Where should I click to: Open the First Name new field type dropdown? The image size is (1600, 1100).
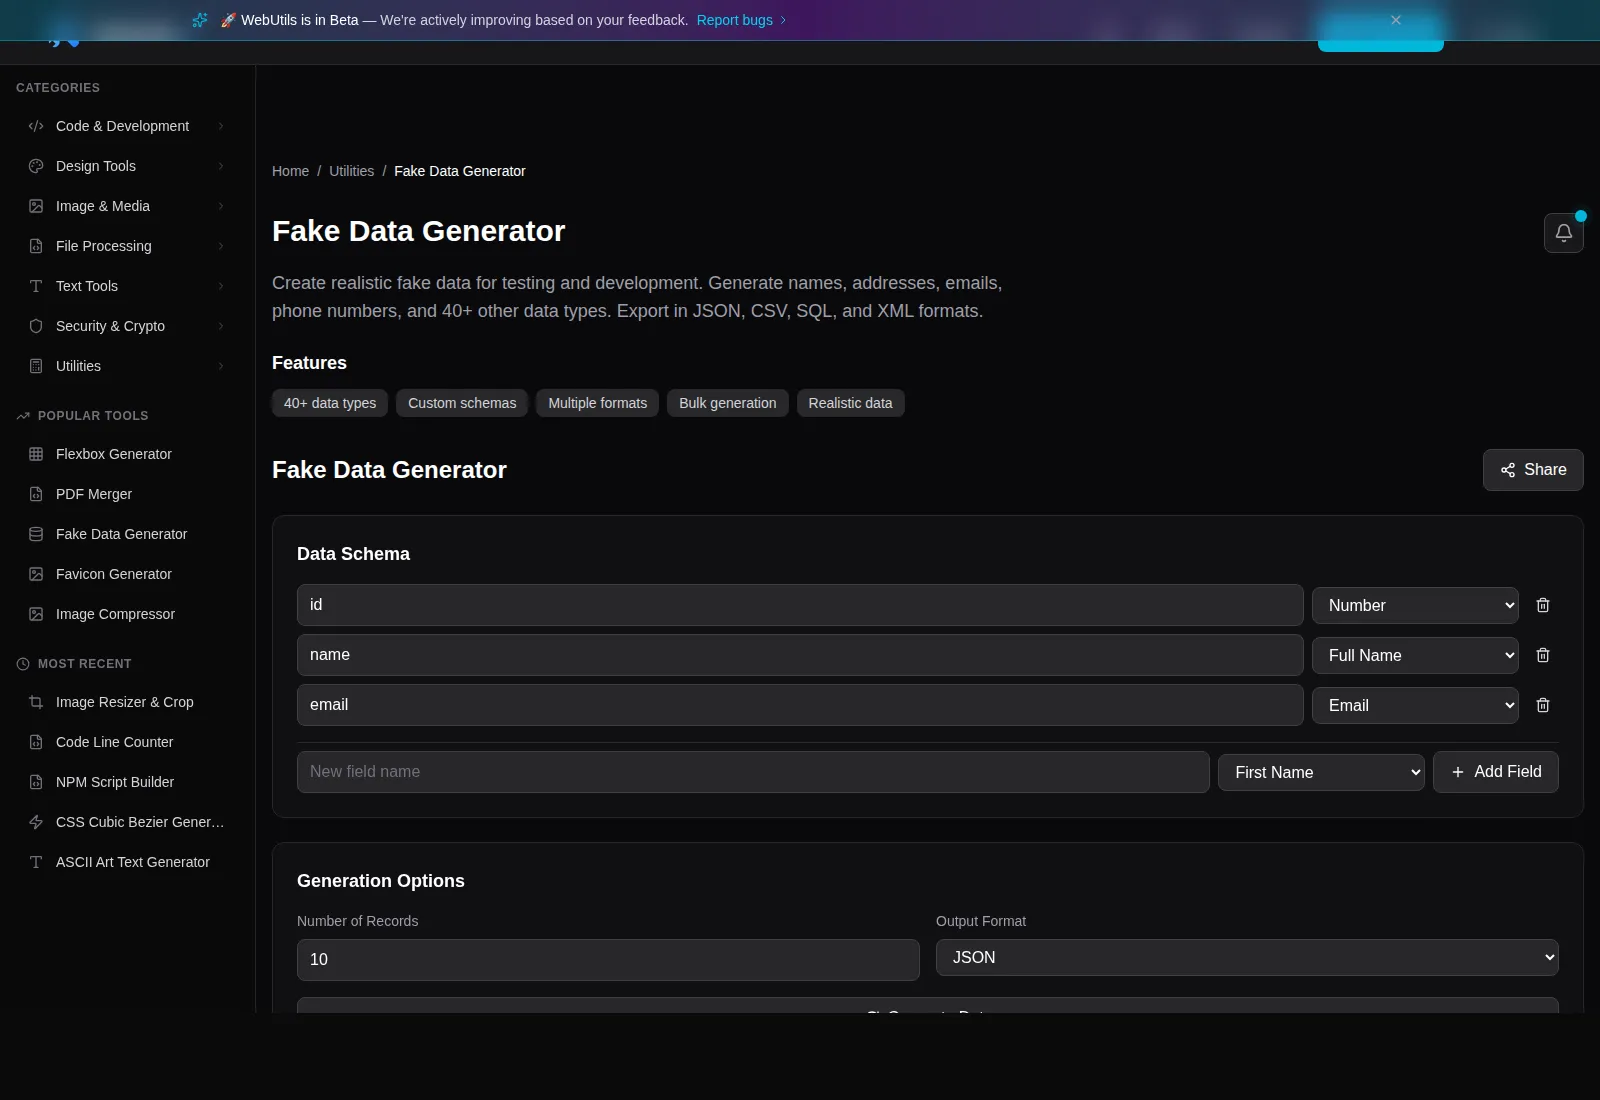point(1321,772)
